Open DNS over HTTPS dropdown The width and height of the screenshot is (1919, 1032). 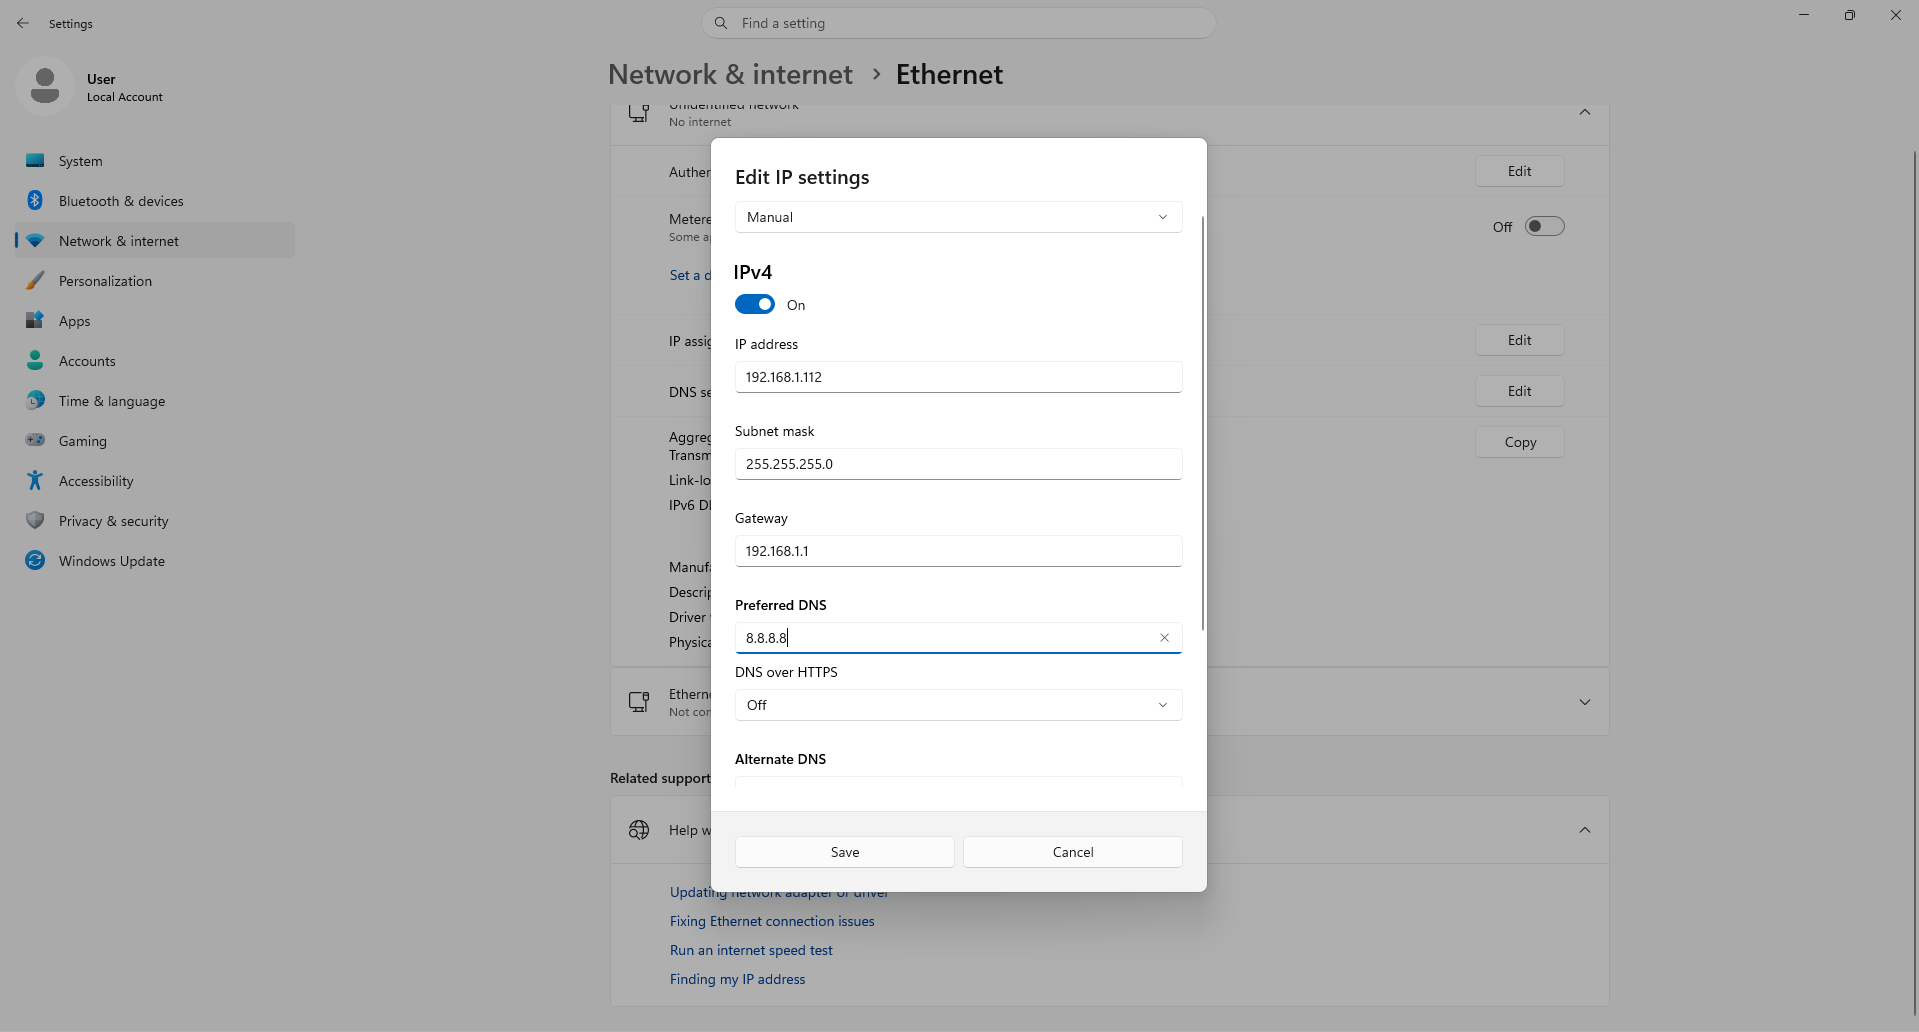tap(958, 705)
